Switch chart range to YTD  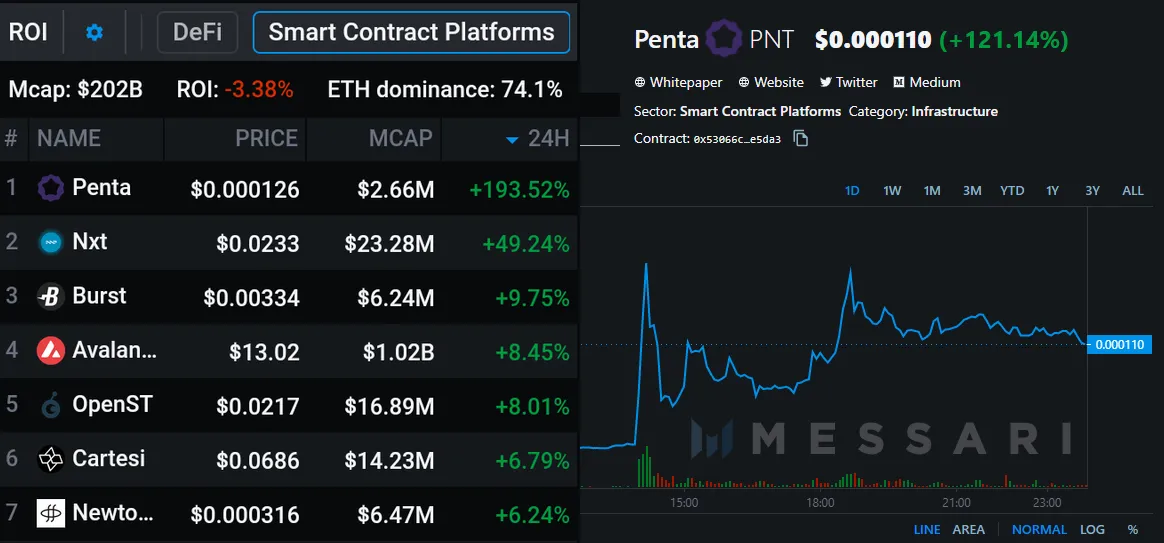coord(1012,191)
